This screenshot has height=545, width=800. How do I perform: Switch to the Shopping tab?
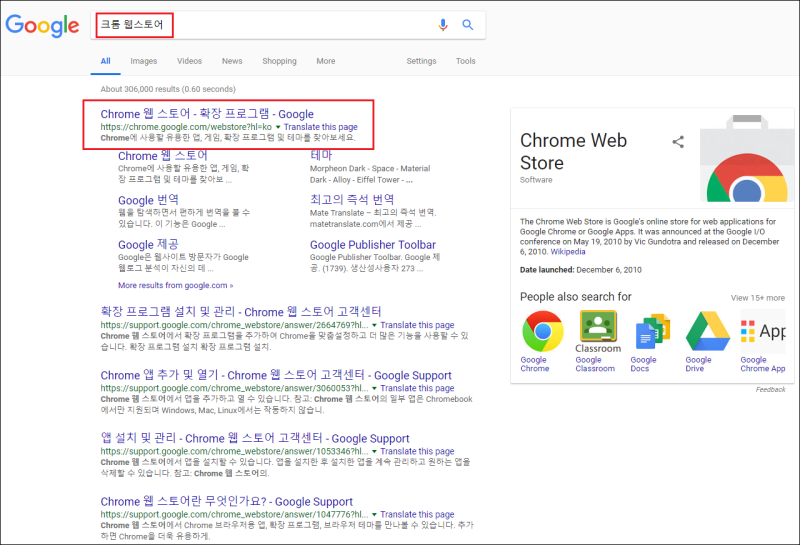click(x=279, y=61)
